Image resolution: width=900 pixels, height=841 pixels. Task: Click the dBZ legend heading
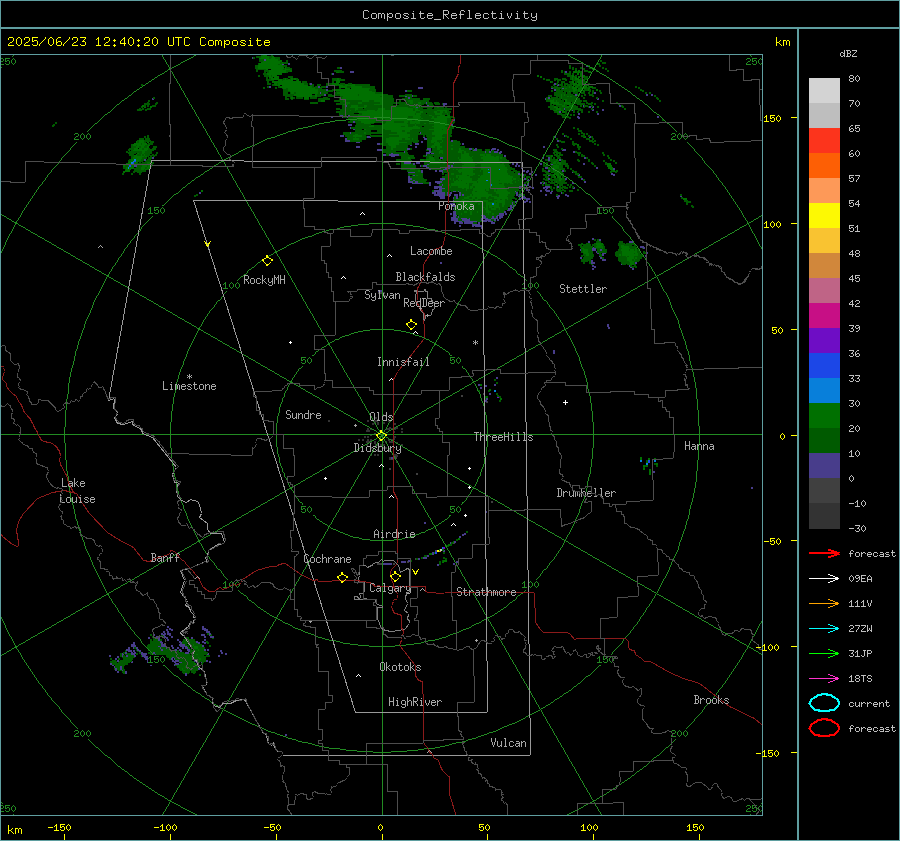point(848,53)
